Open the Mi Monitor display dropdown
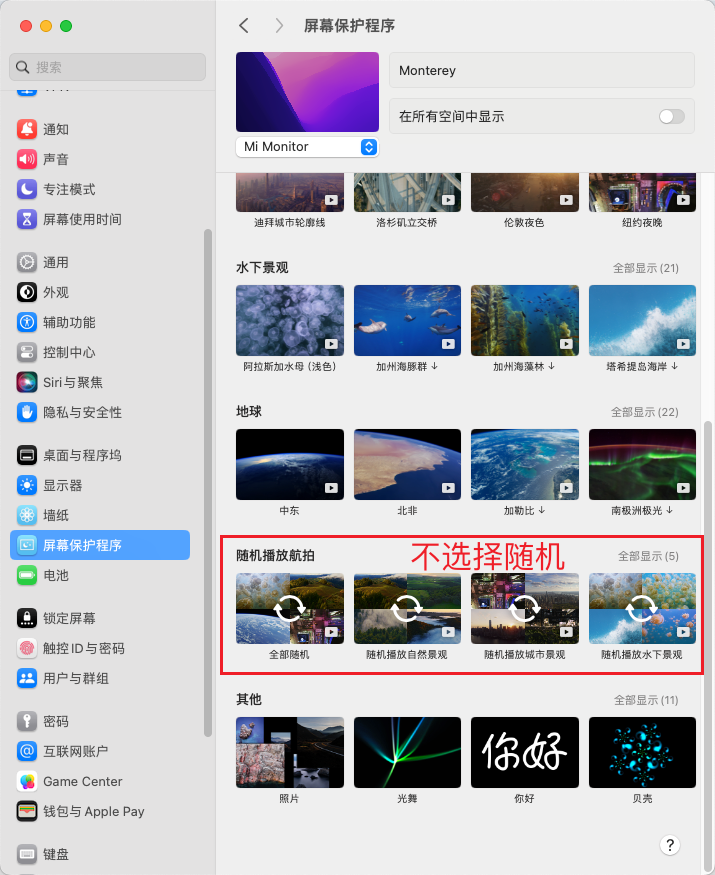Screen dimensions: 715x875 click(307, 147)
